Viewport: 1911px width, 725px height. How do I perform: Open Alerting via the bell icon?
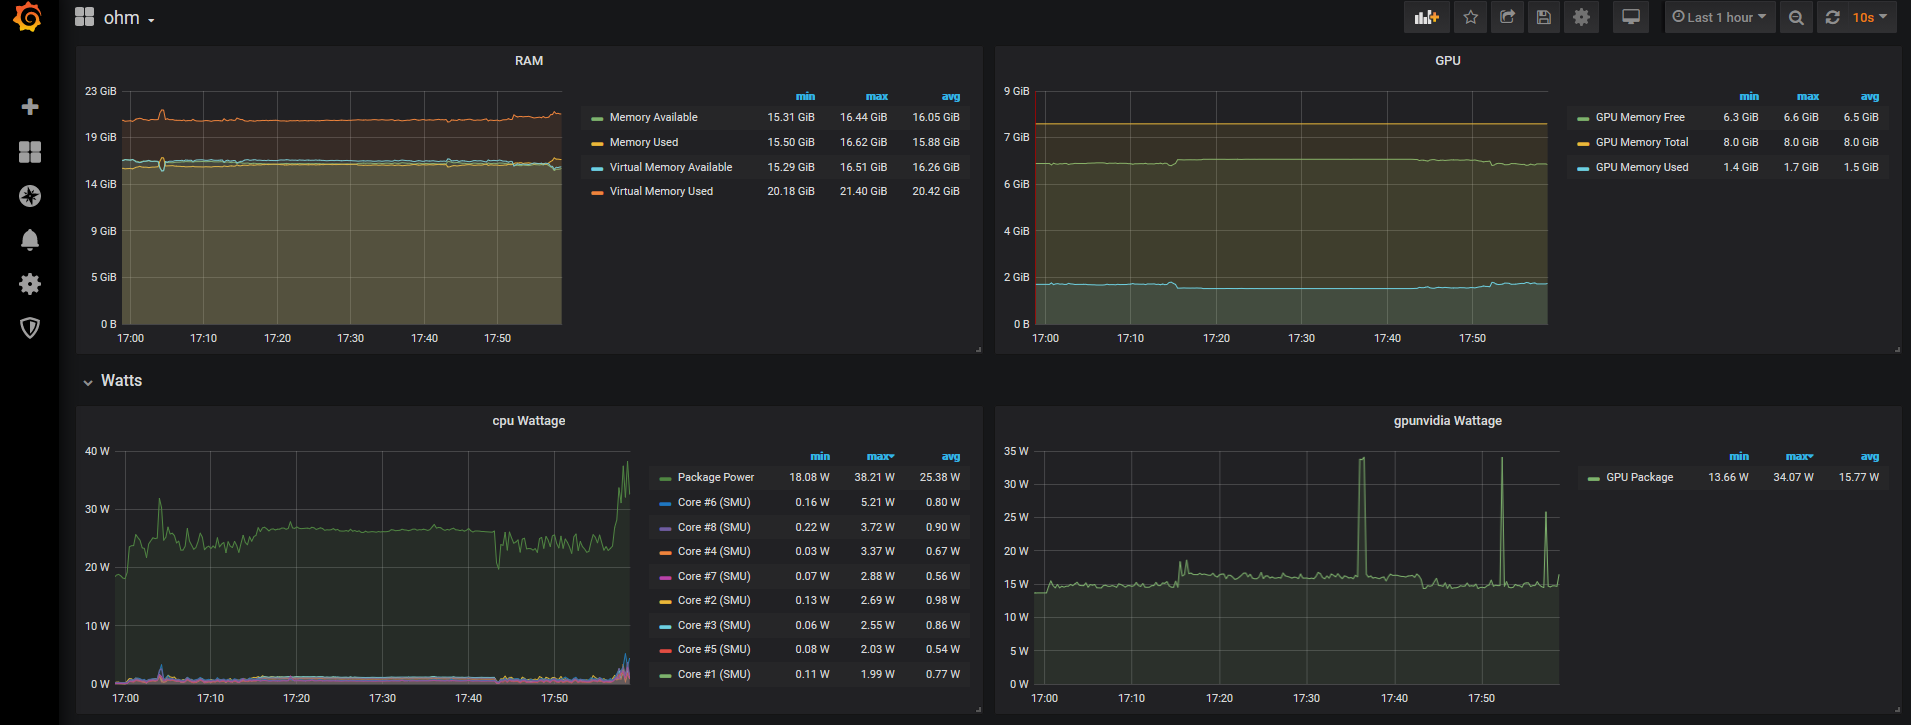[x=30, y=240]
